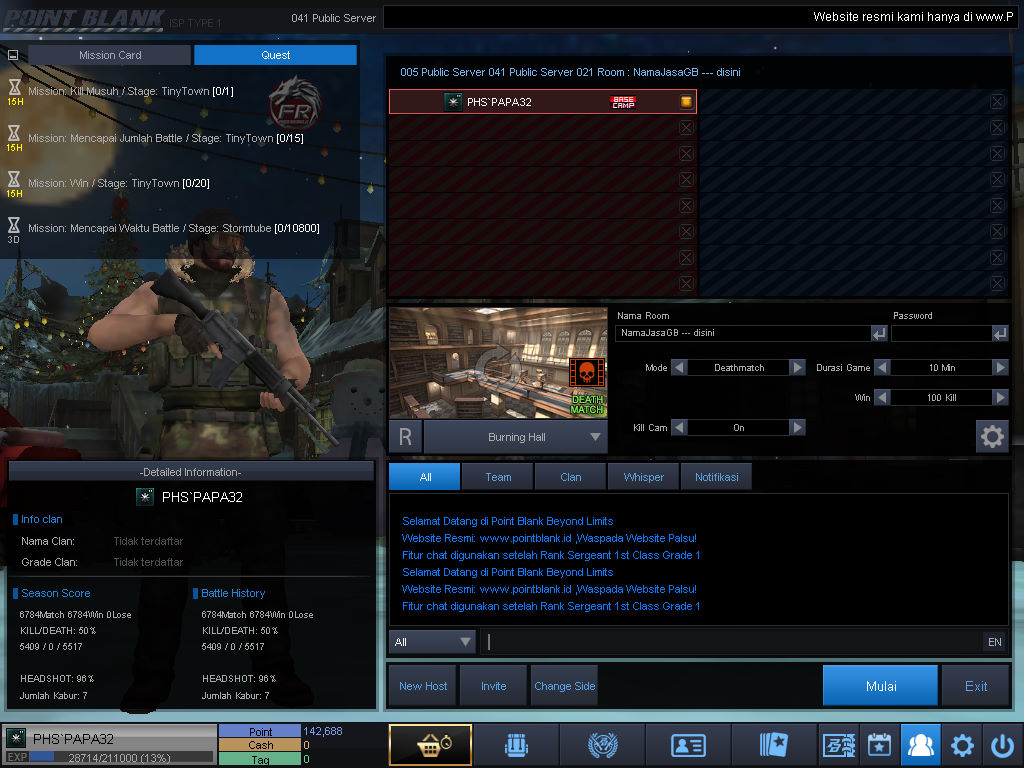Open the calendar star event icon

click(x=879, y=745)
